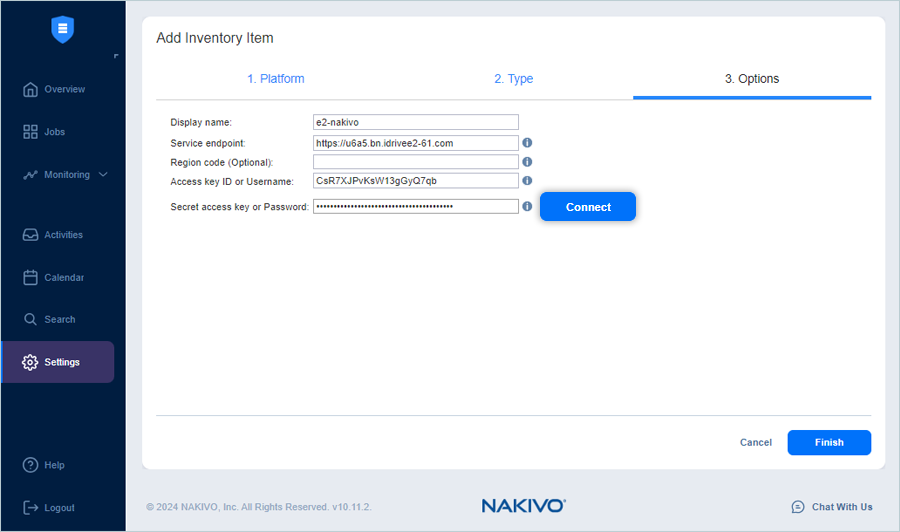Click the Monitoring chart icon
The height and width of the screenshot is (532, 900).
[30, 174]
